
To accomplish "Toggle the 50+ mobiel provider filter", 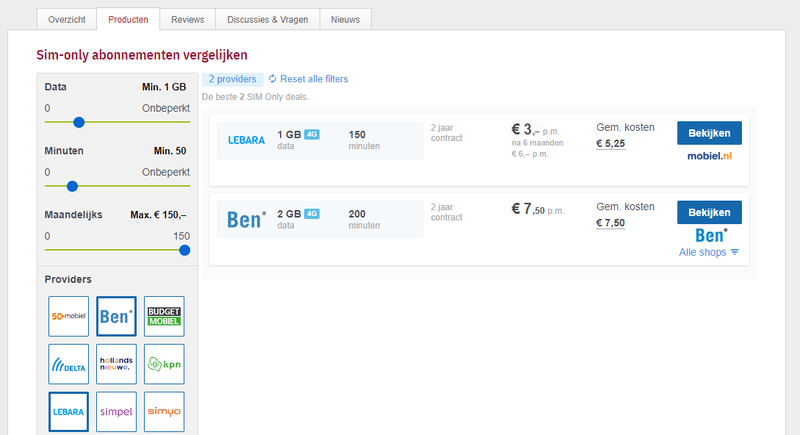I will [68, 316].
